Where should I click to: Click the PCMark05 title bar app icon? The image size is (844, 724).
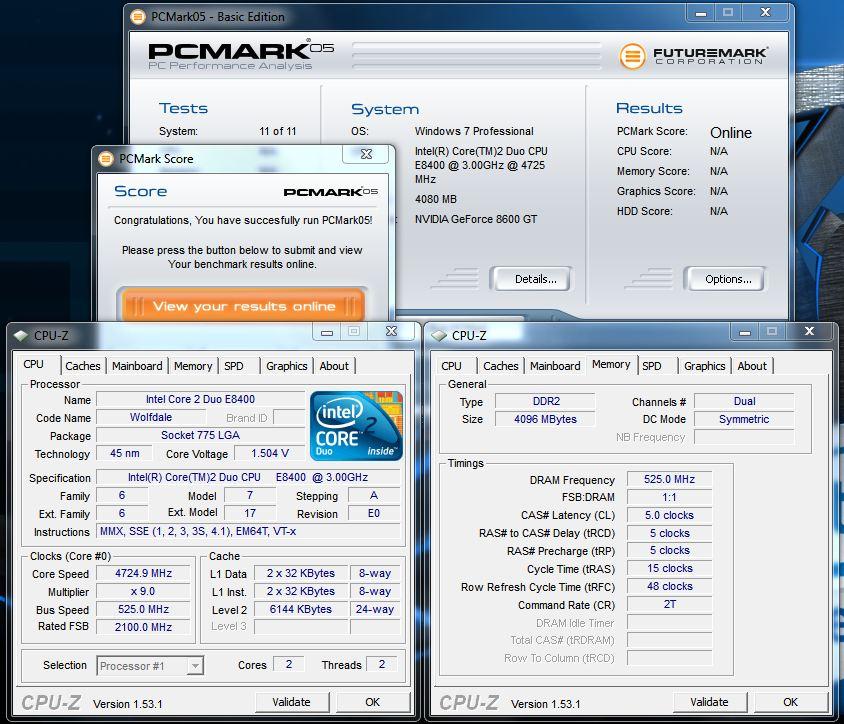(x=138, y=17)
